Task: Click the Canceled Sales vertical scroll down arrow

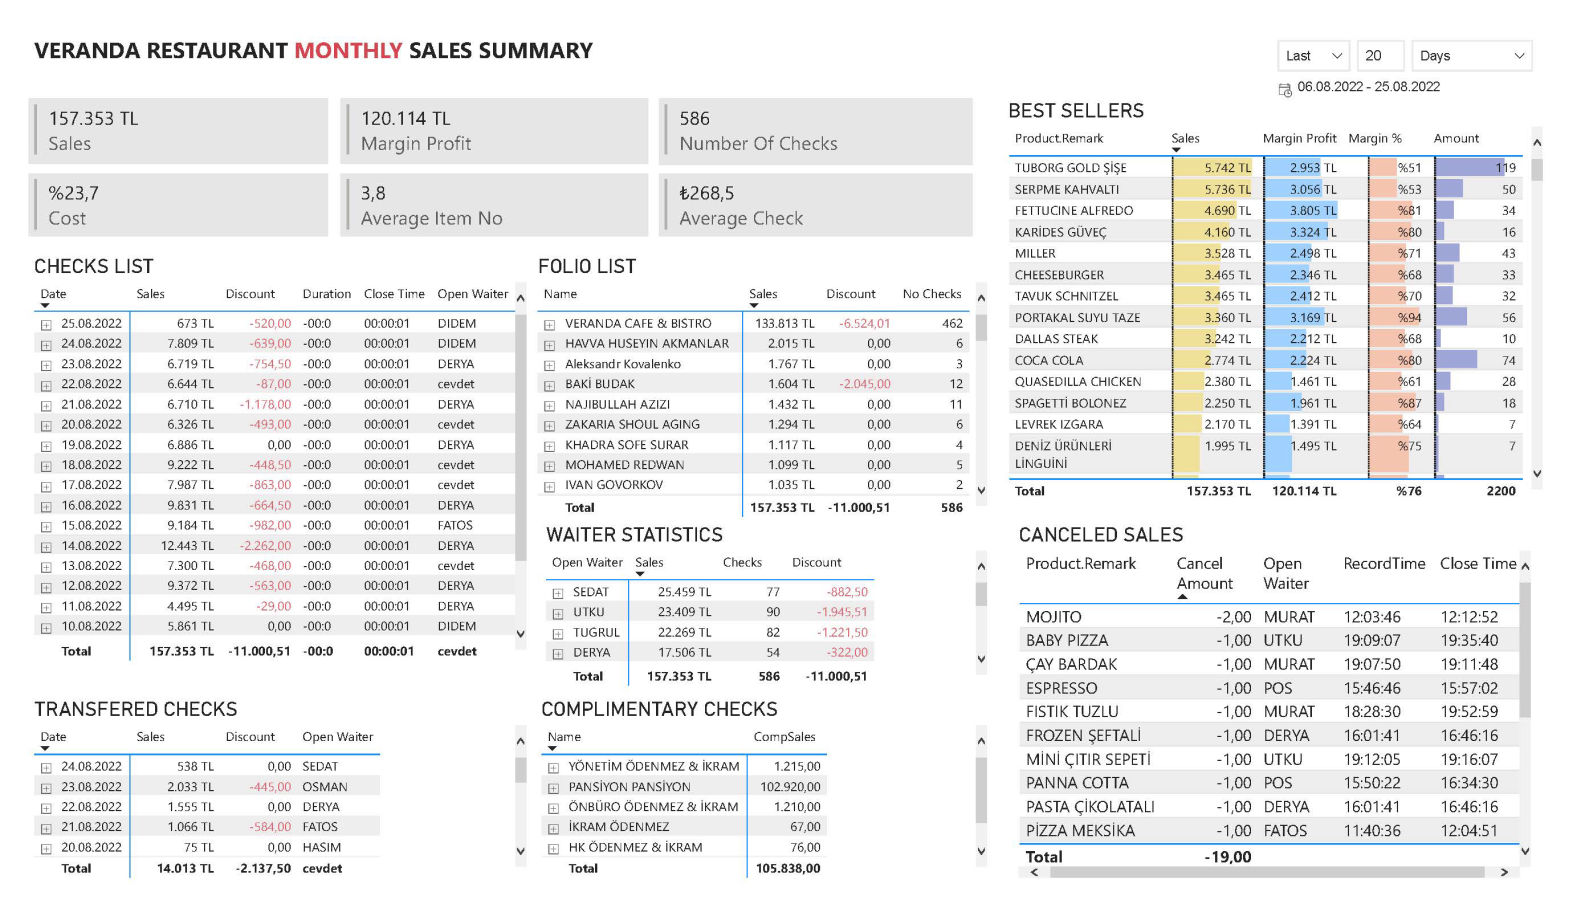Action: [1525, 851]
